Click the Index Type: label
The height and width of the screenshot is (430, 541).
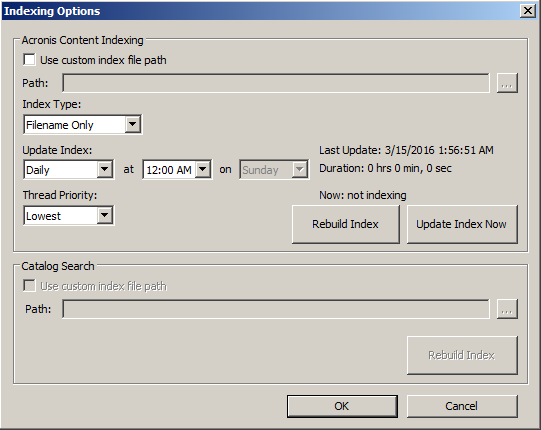pyautogui.click(x=52, y=104)
